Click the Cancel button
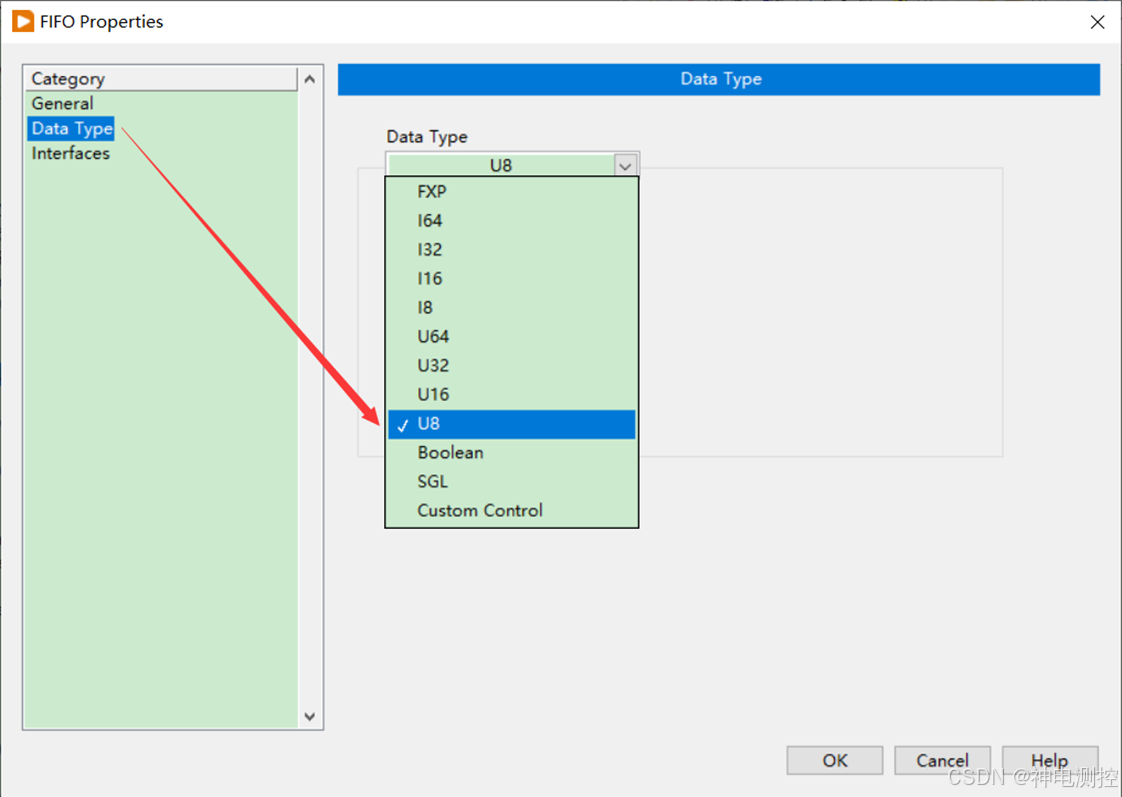Screen dimensions: 1122x797 click(x=942, y=760)
